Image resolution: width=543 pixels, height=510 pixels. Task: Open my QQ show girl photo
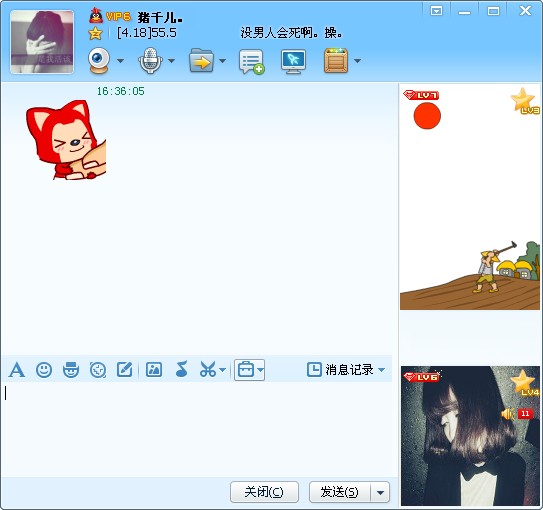(470, 436)
